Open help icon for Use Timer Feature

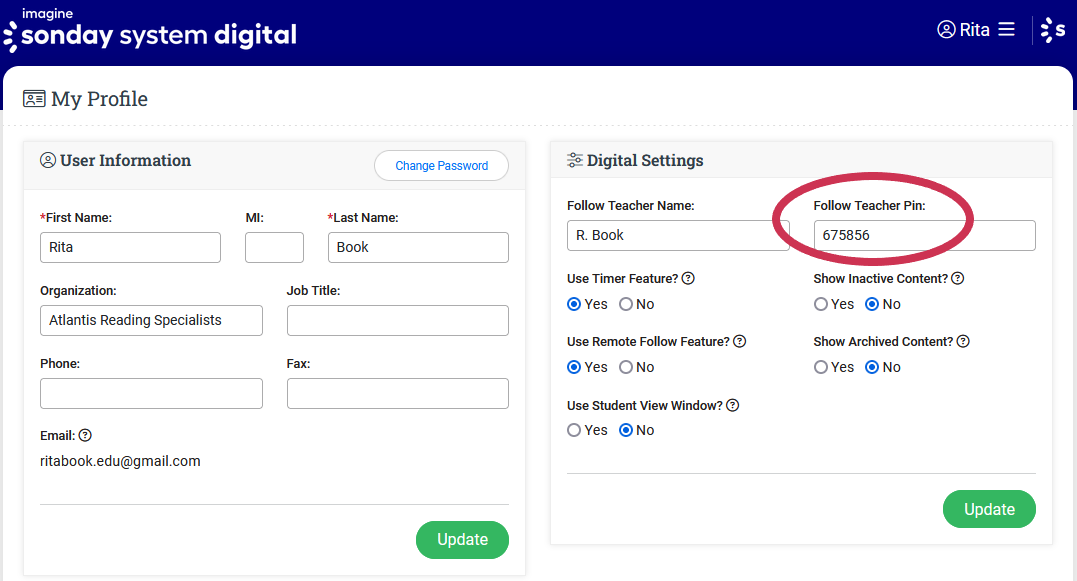(x=688, y=279)
